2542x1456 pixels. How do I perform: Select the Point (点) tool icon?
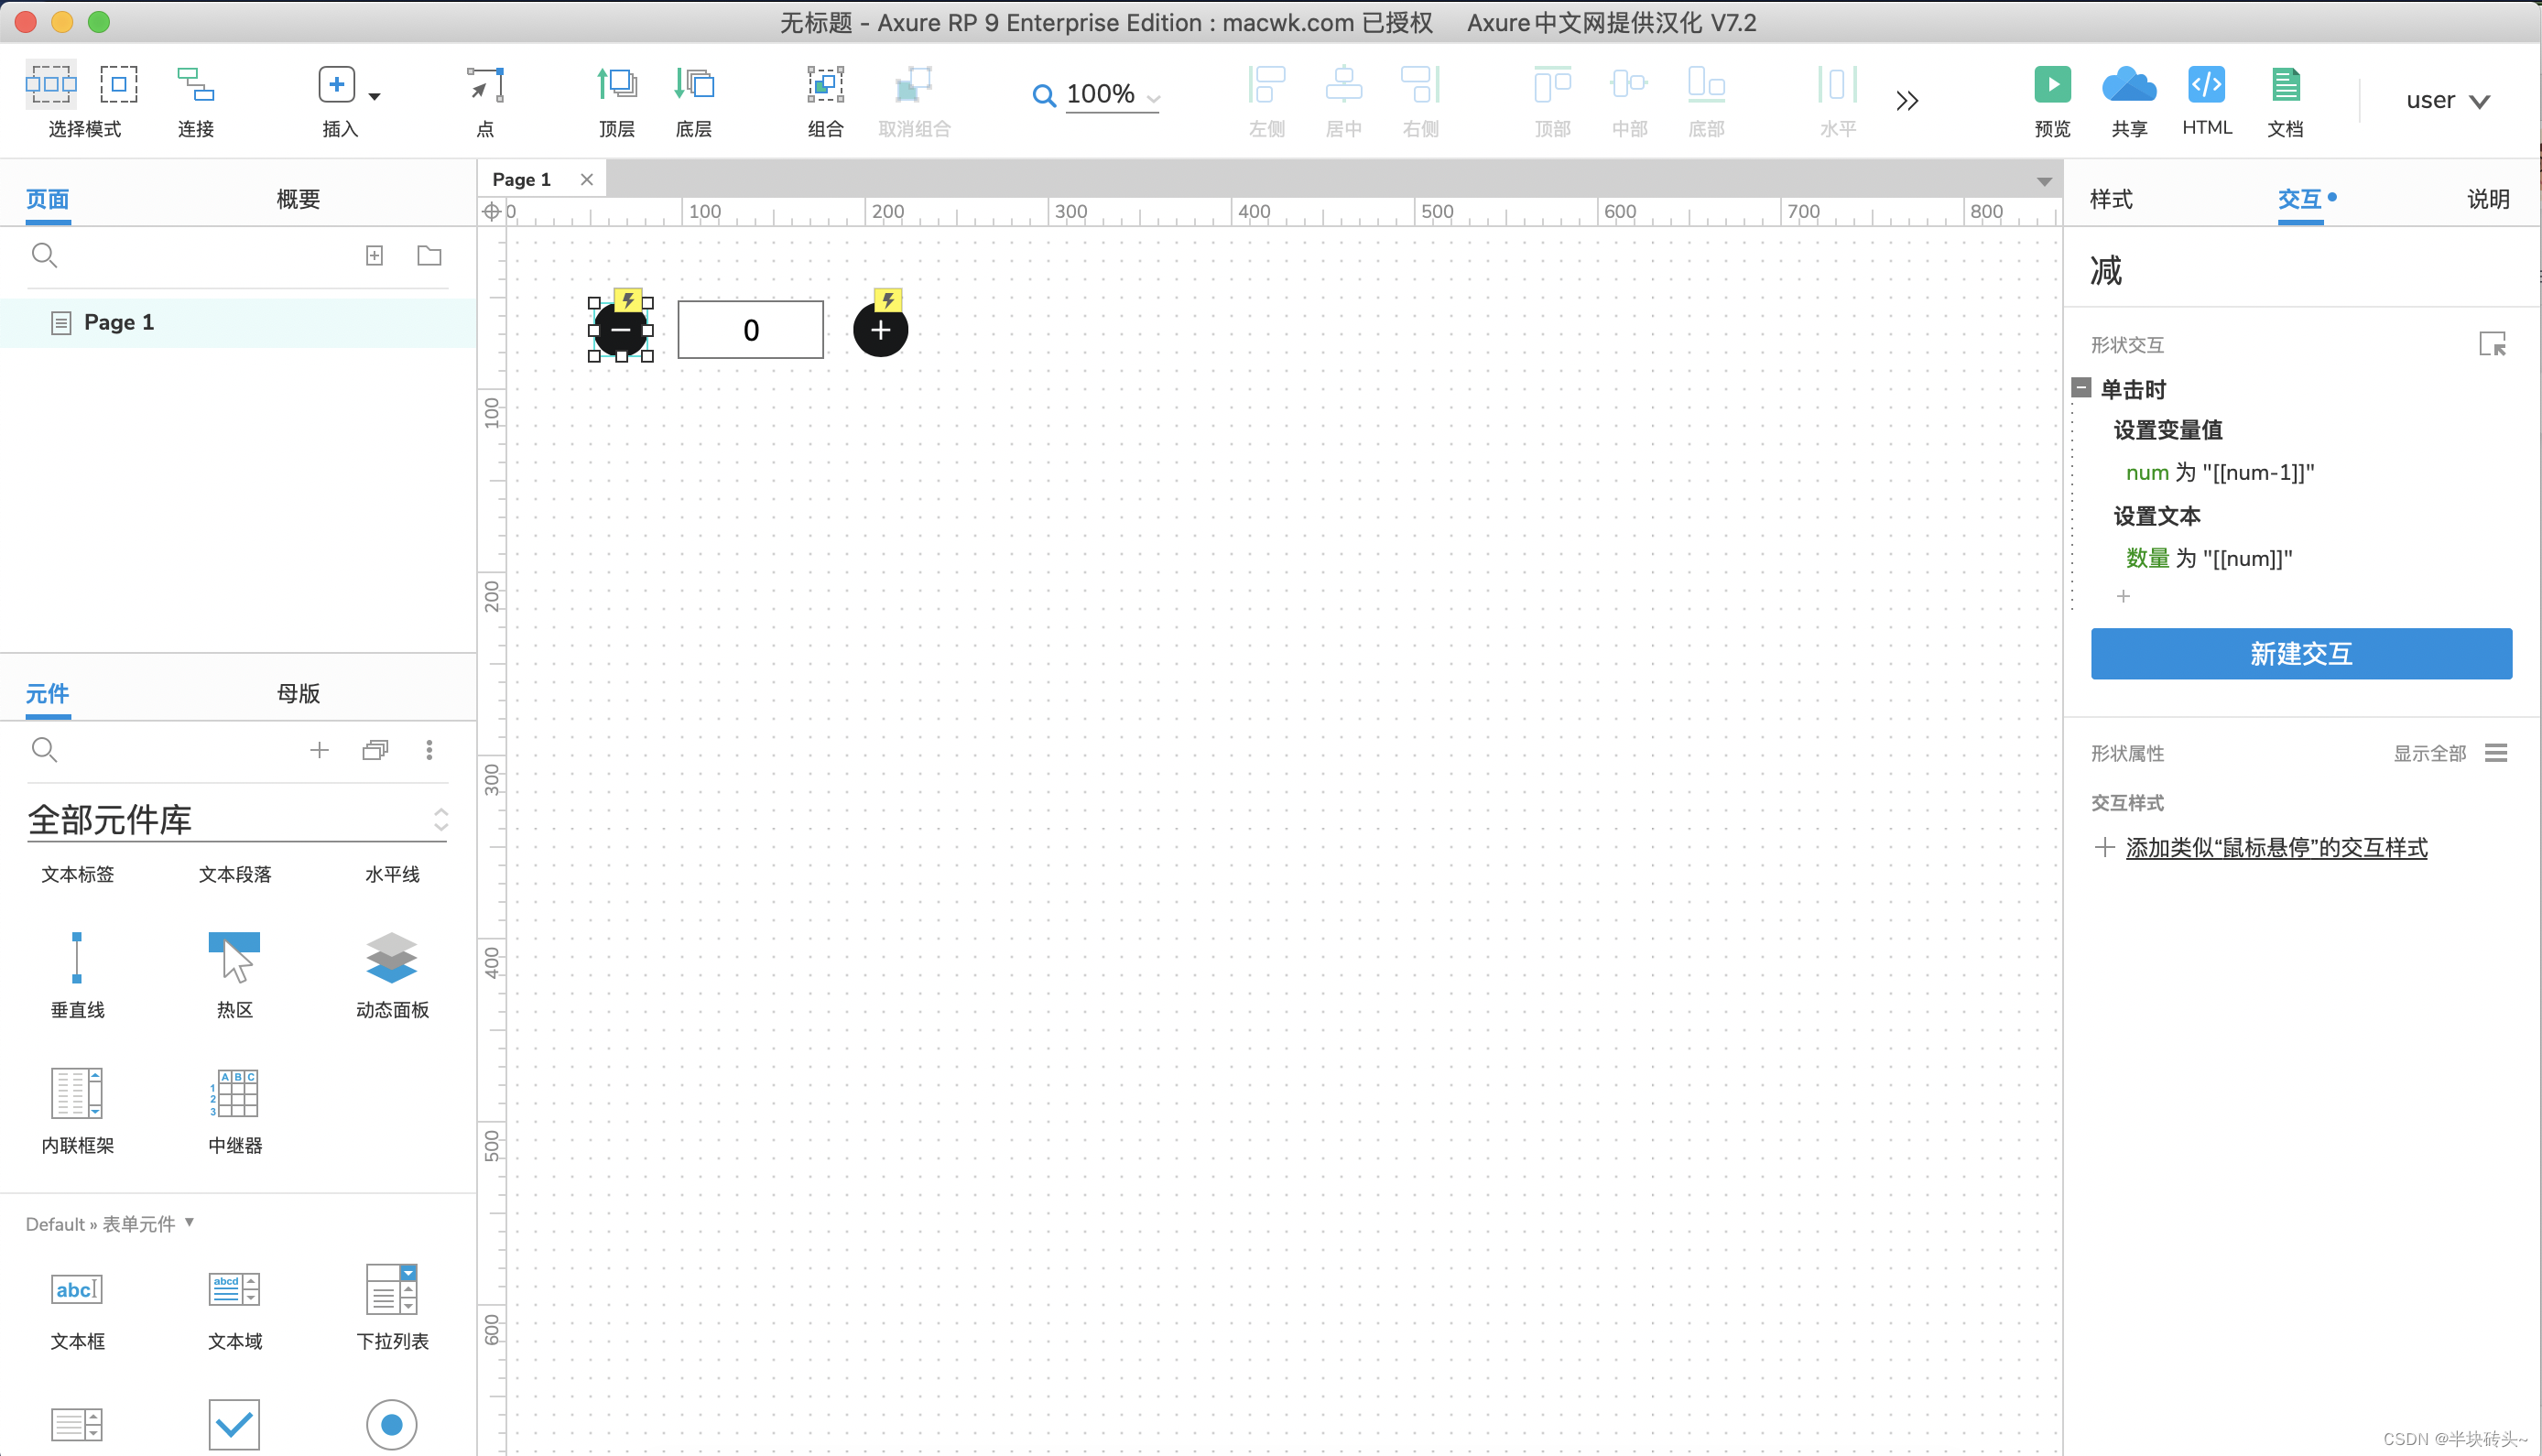[485, 85]
